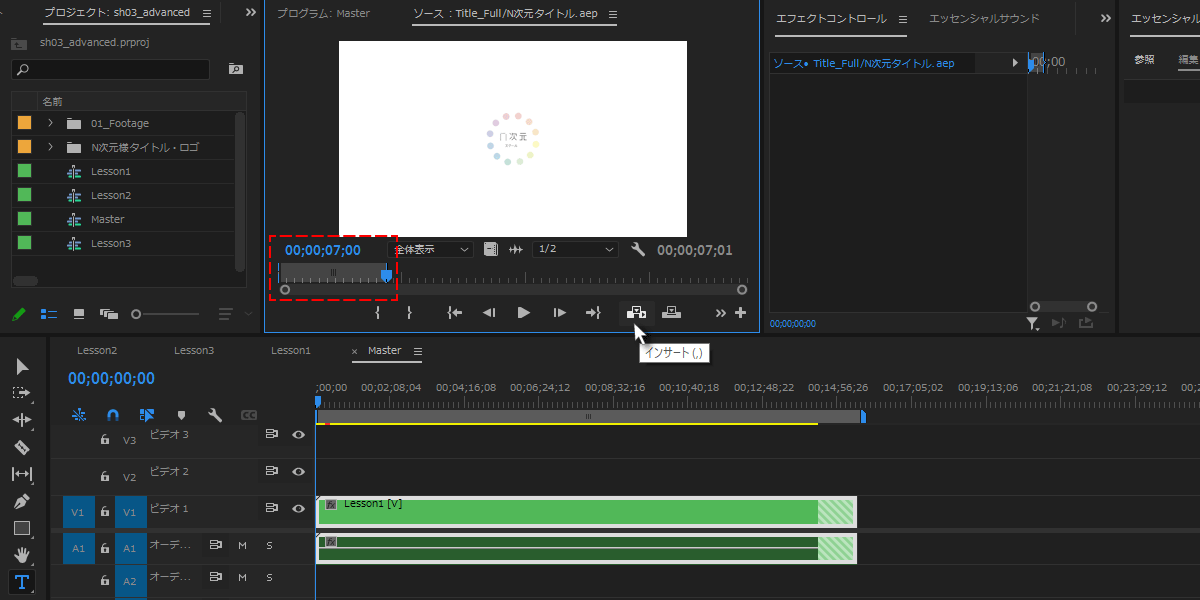Screen dimensions: 1200x600
Task: Click the Insert button in source monitor
Action: click(x=636, y=312)
